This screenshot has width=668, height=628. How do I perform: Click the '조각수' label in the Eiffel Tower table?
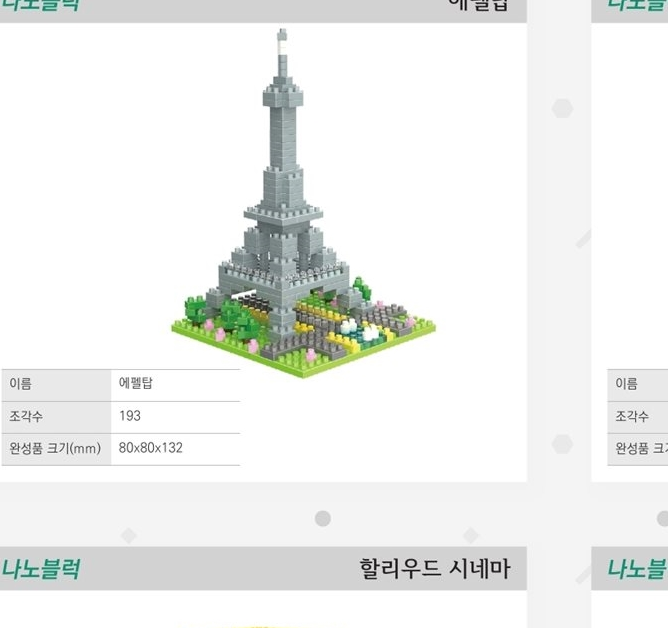[x=26, y=416]
